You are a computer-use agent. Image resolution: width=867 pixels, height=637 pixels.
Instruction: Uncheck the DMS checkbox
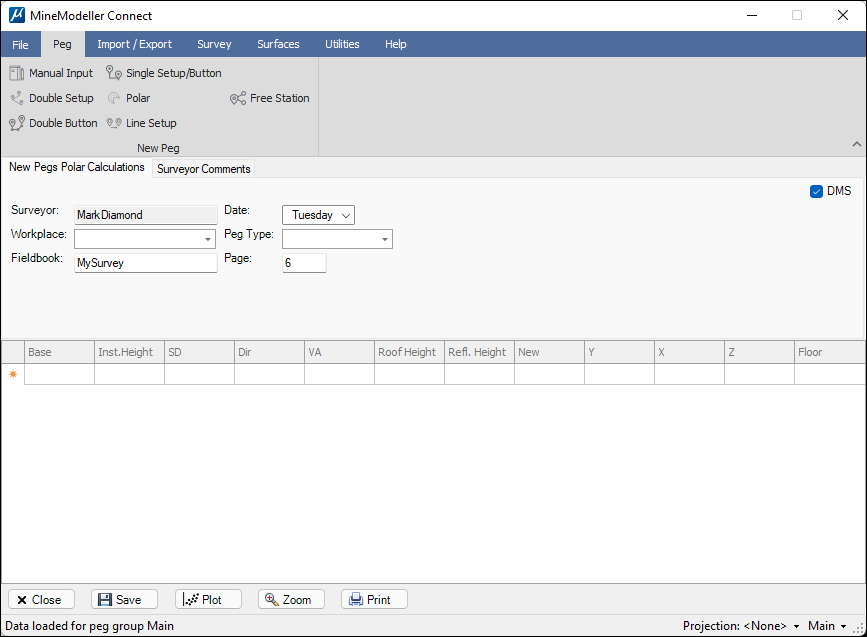click(816, 191)
